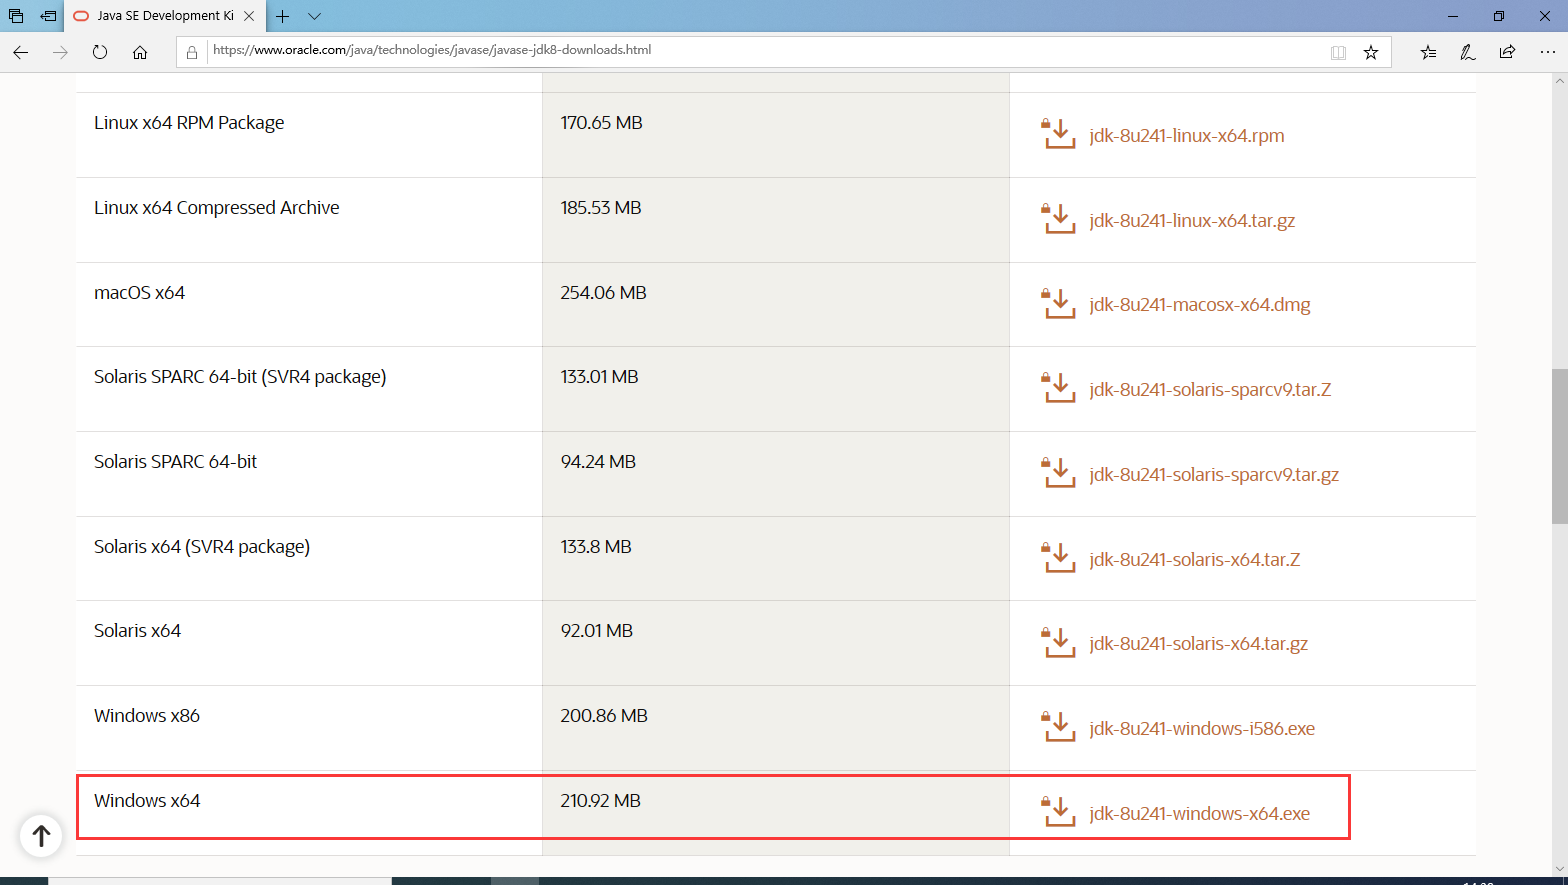Download jdk-8u241-solaris-sparcv9.tar.gz link

coord(1214,475)
